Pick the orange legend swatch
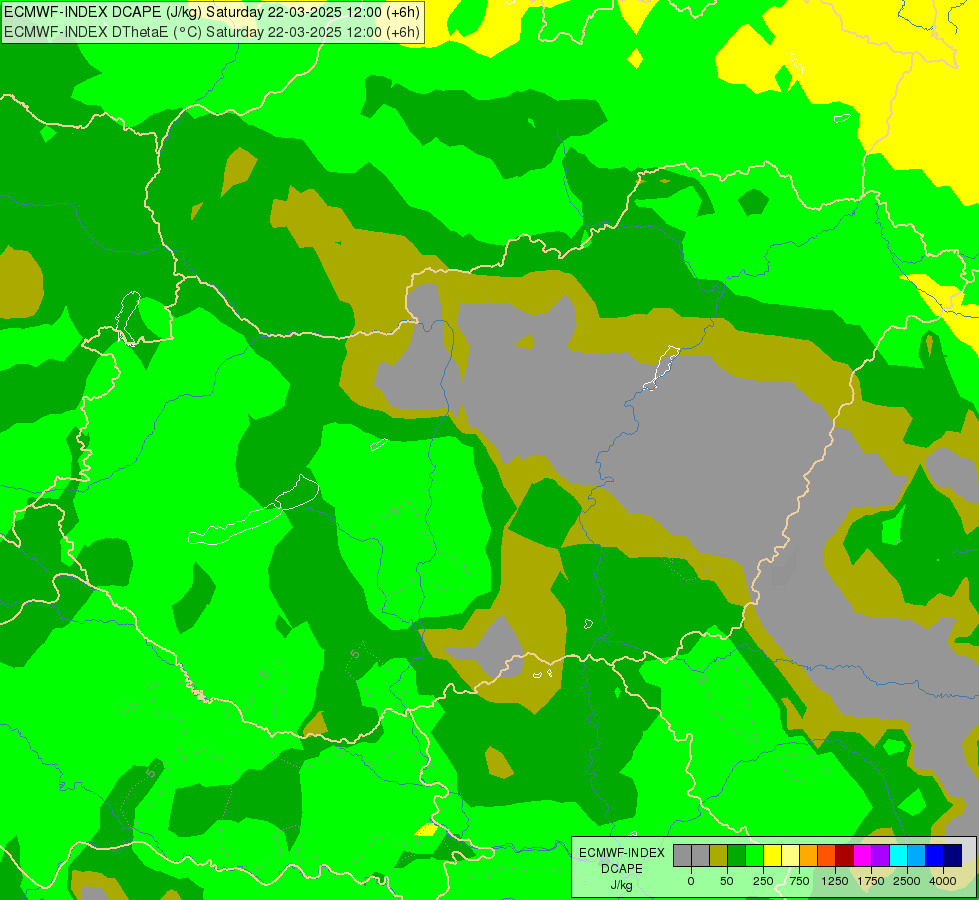The height and width of the screenshot is (900, 979). pos(809,855)
